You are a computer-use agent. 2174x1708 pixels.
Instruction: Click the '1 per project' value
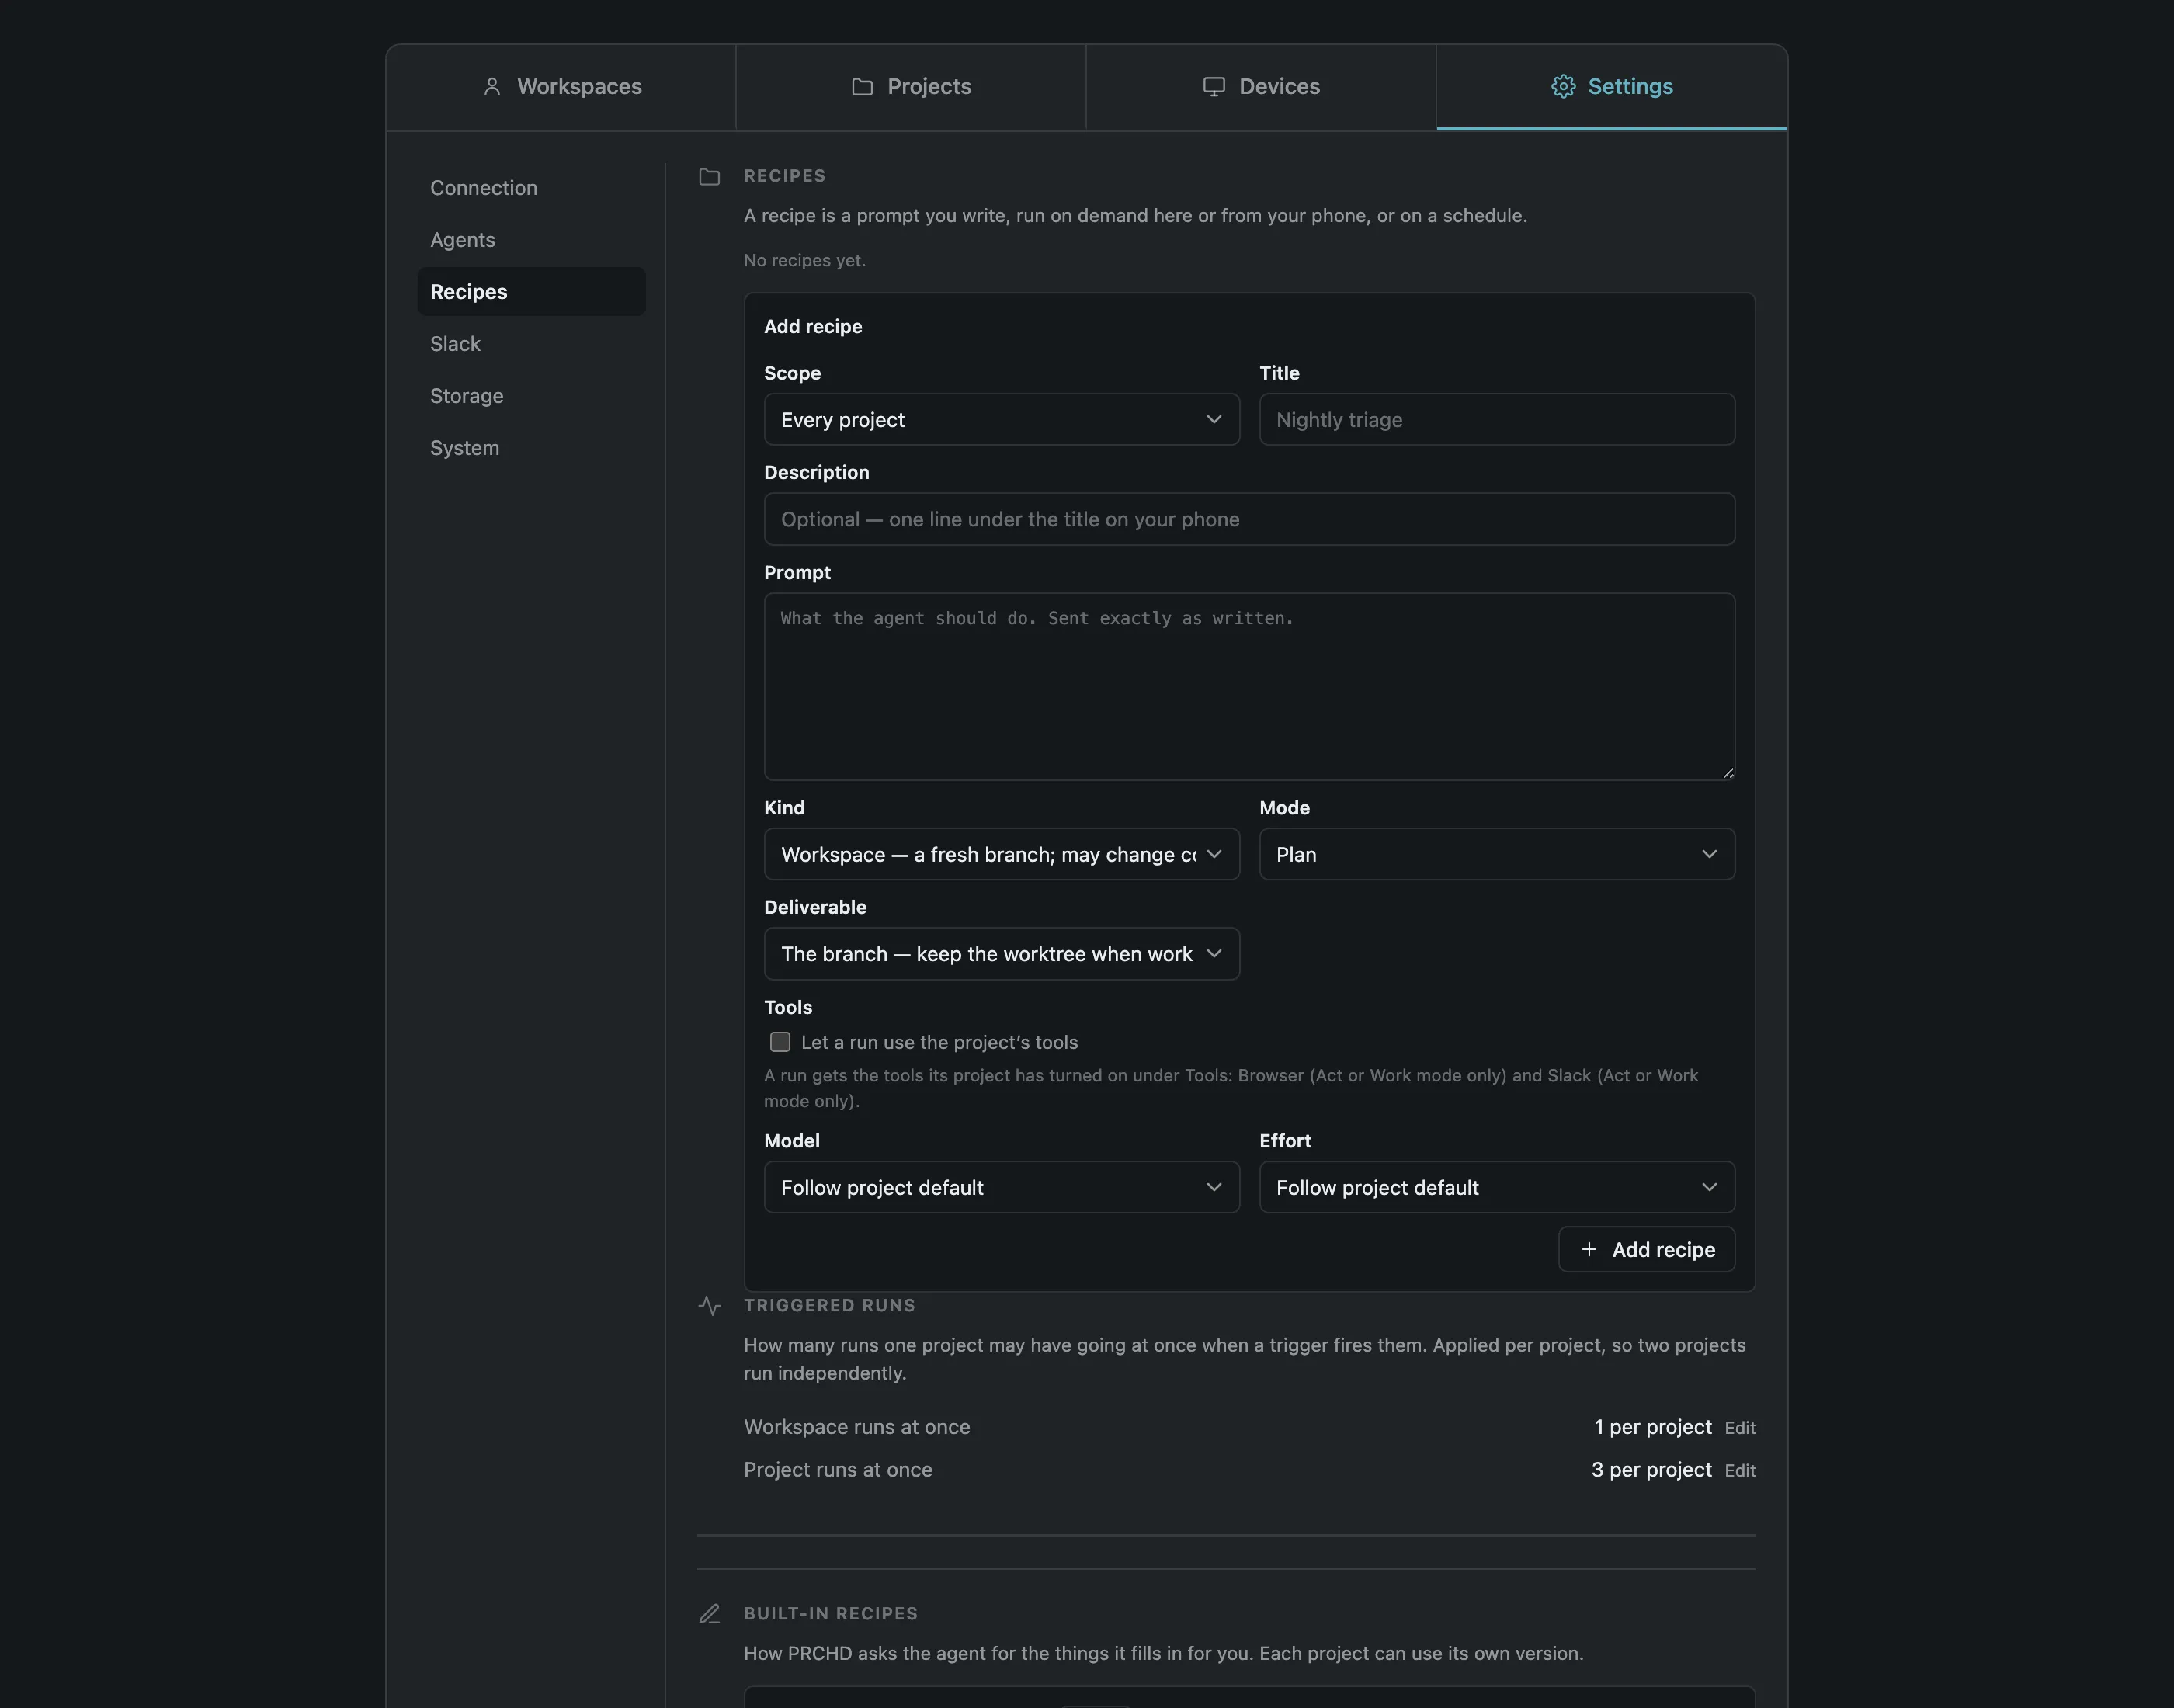tap(1652, 1427)
